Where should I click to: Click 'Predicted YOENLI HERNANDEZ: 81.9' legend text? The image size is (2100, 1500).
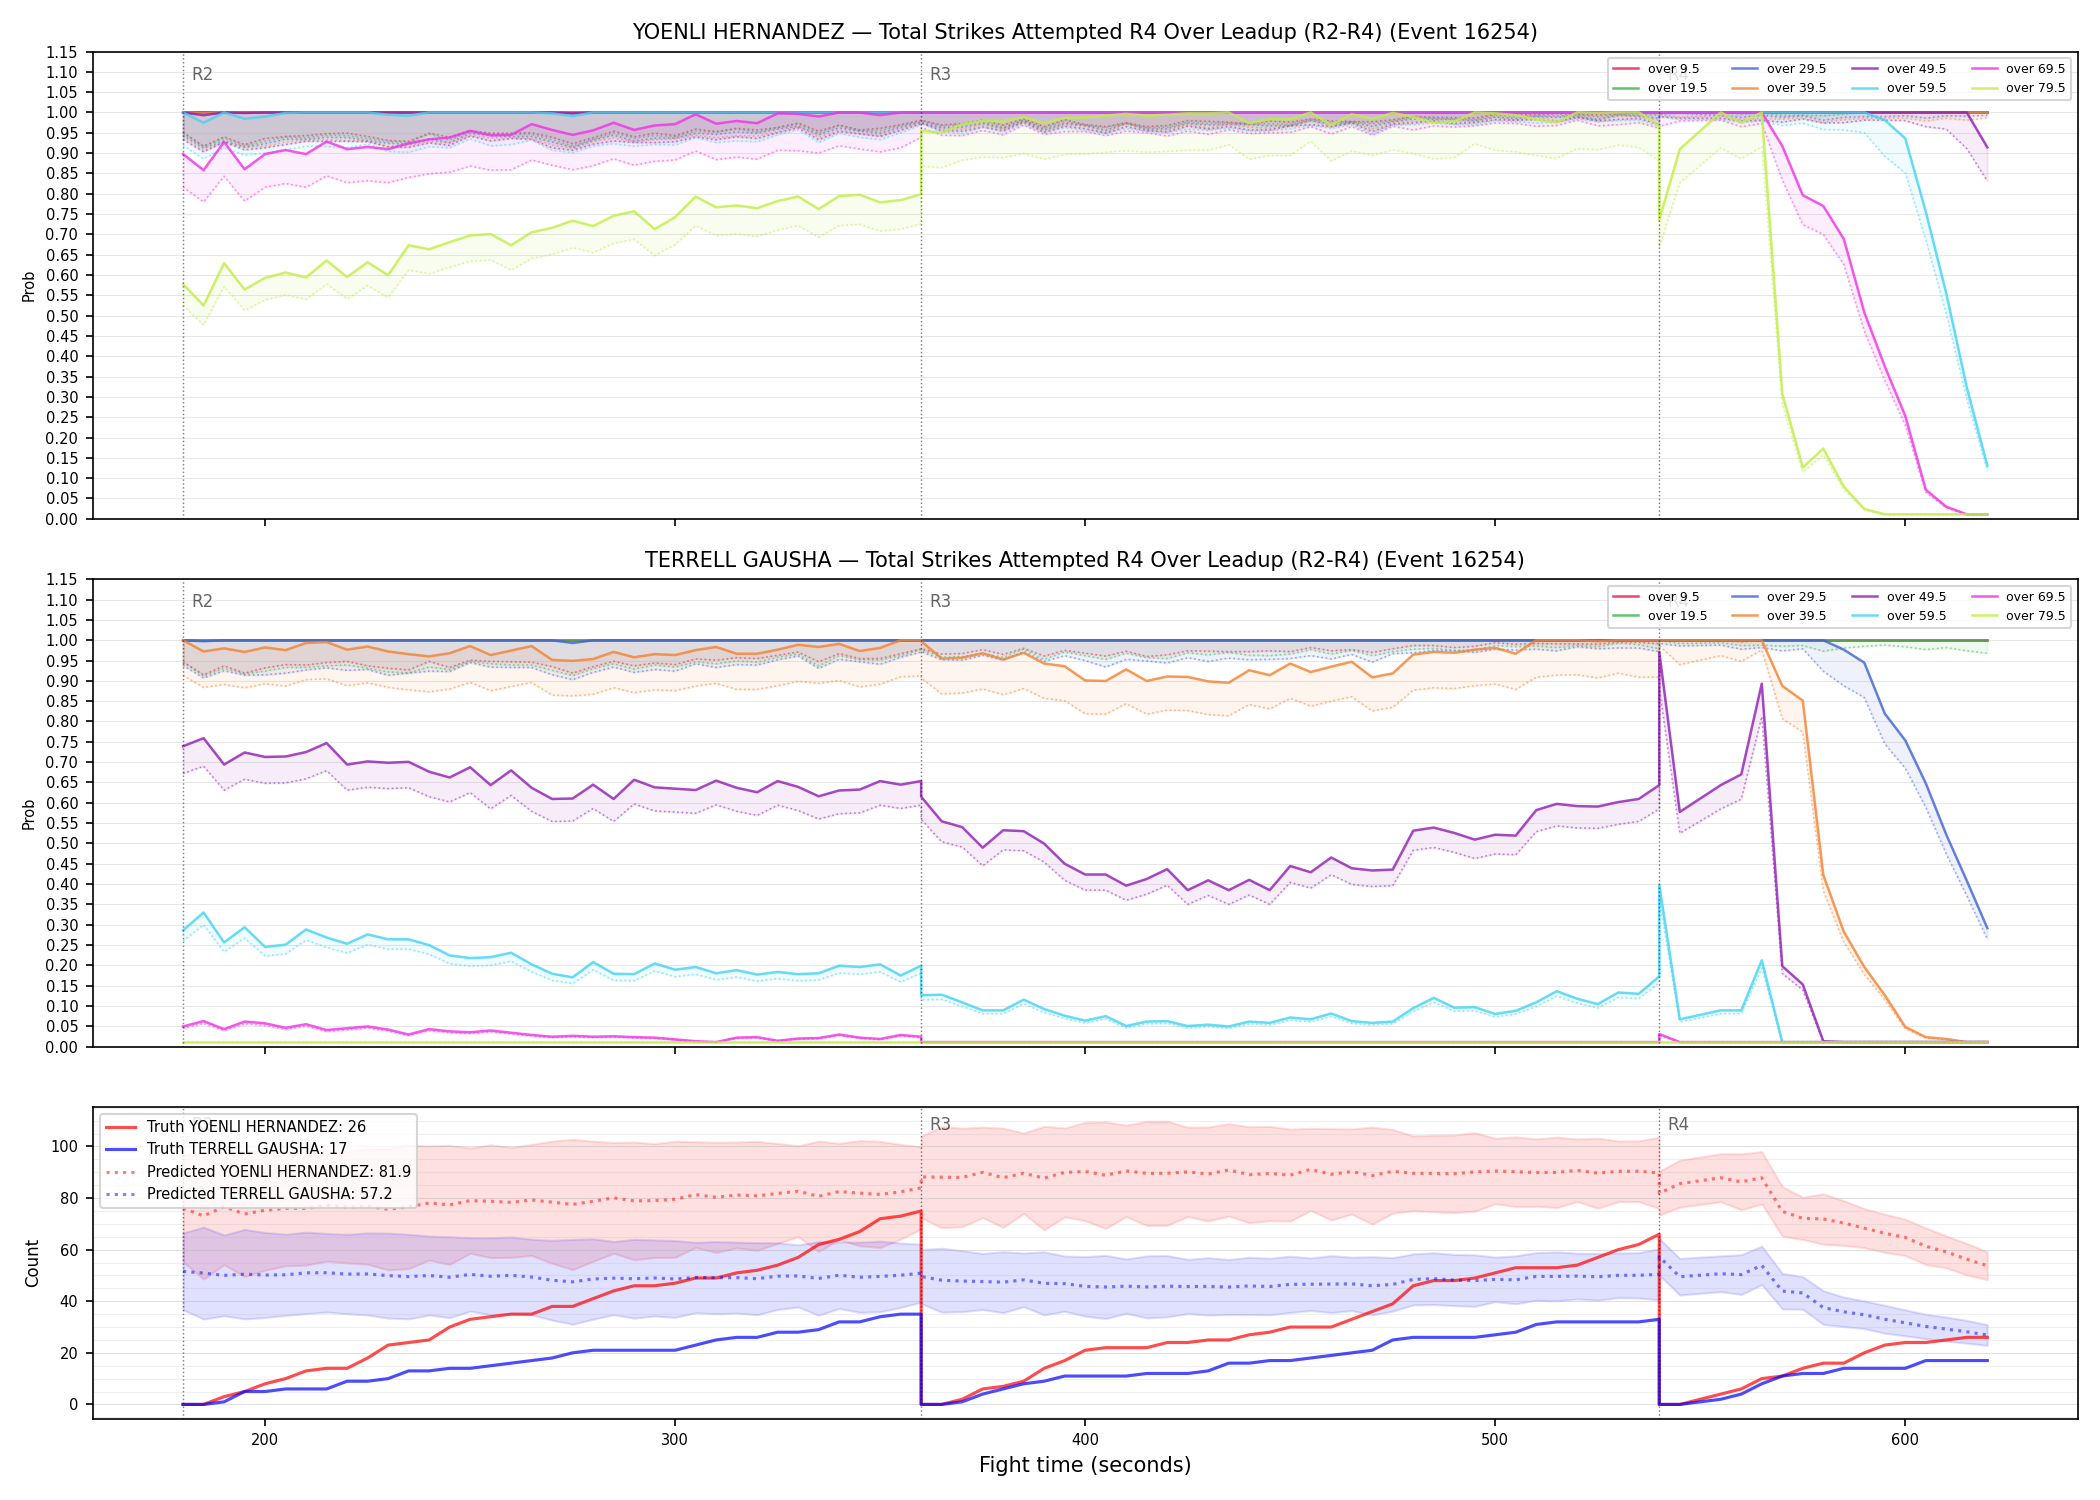coord(279,1172)
